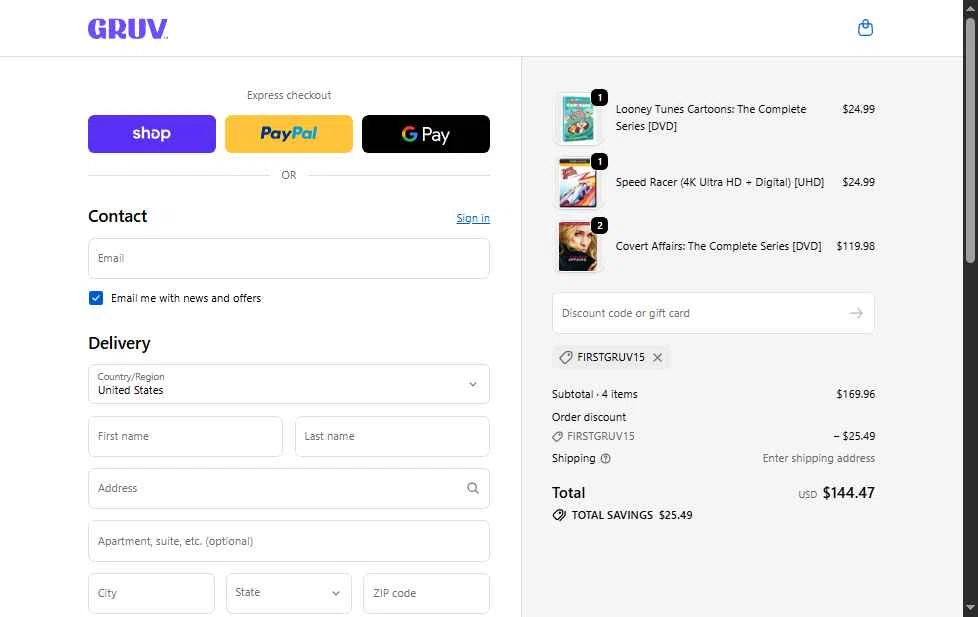The image size is (978, 617).
Task: Follow the Sign in link
Action: pyautogui.click(x=473, y=218)
